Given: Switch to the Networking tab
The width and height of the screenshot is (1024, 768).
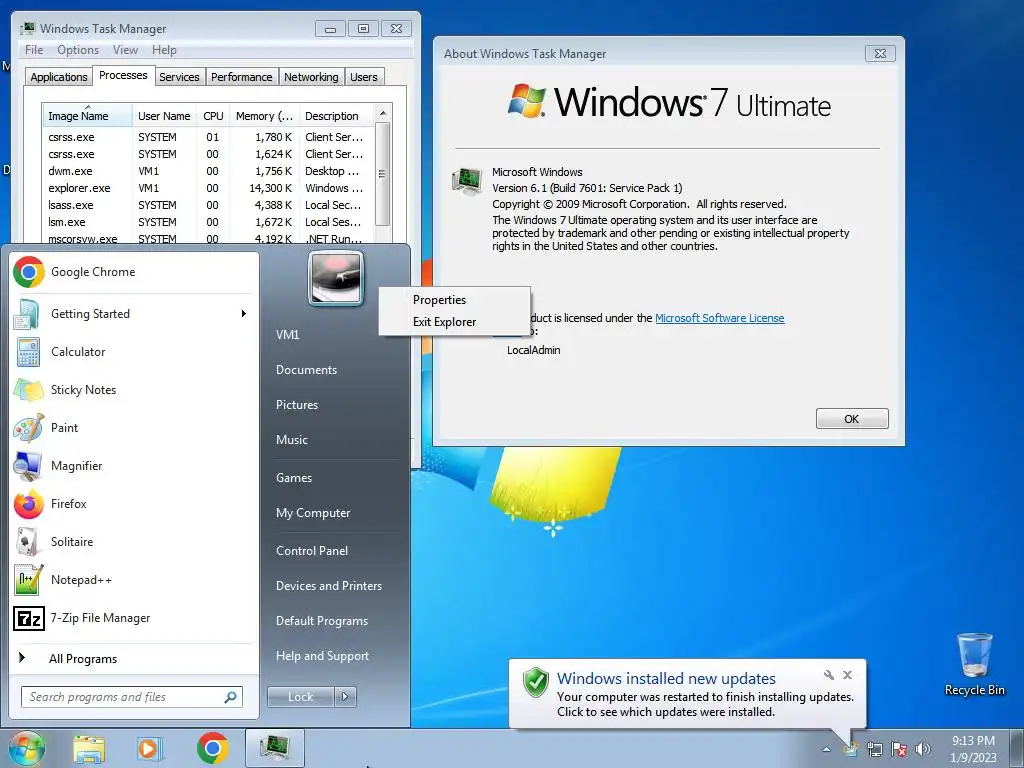Looking at the screenshot, I should pos(312,77).
